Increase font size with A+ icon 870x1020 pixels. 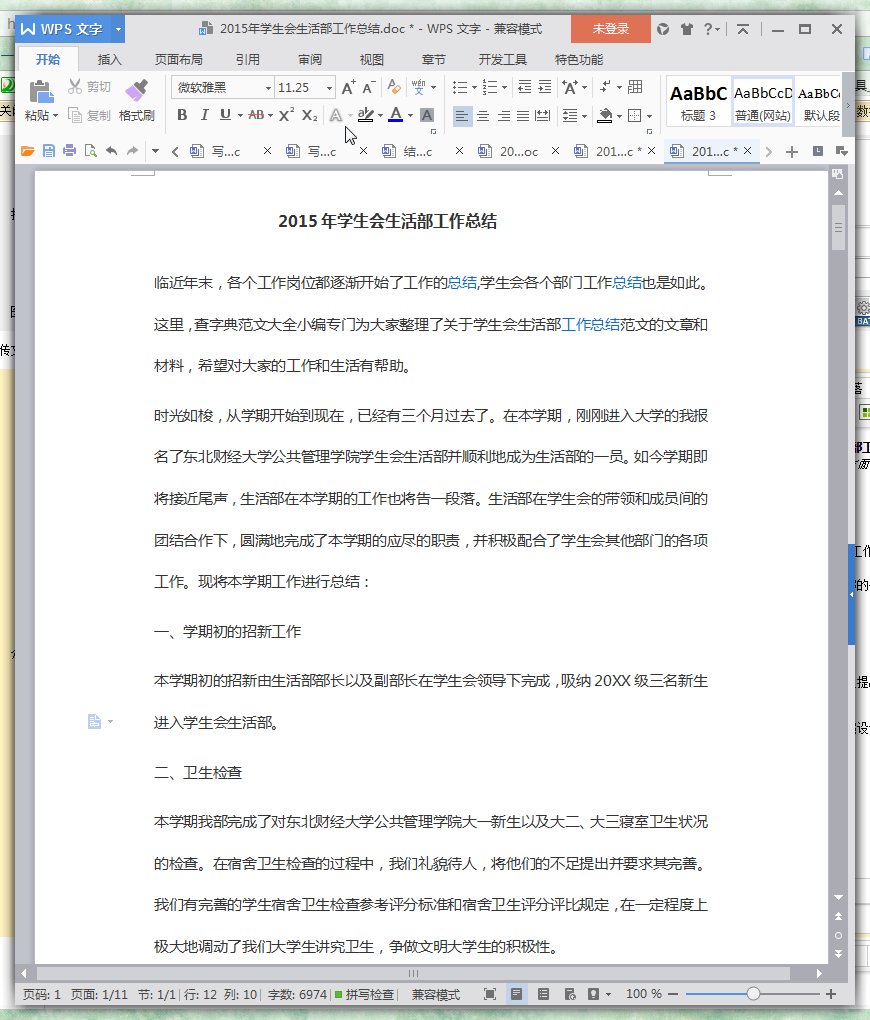349,88
